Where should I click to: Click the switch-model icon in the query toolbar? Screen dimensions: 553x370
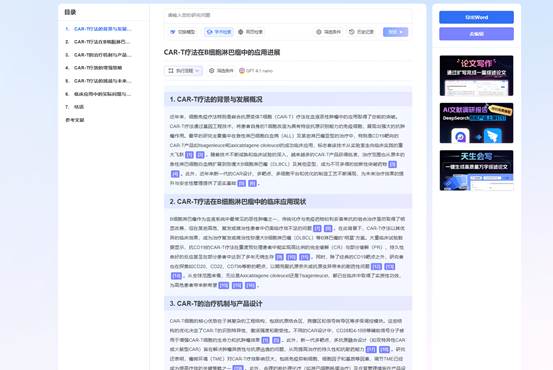[x=173, y=32]
